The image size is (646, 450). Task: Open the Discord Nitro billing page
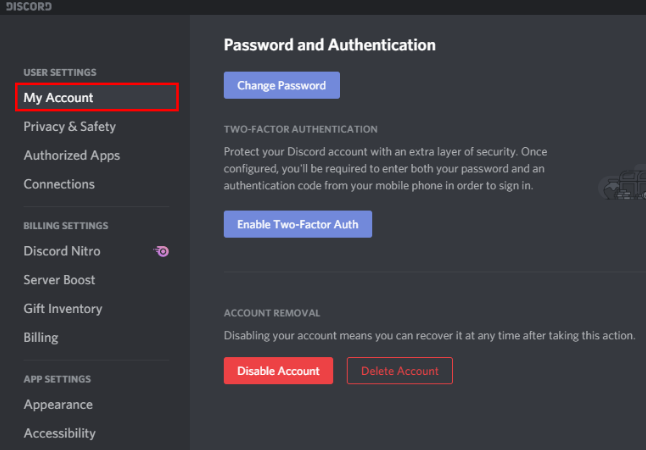point(62,251)
